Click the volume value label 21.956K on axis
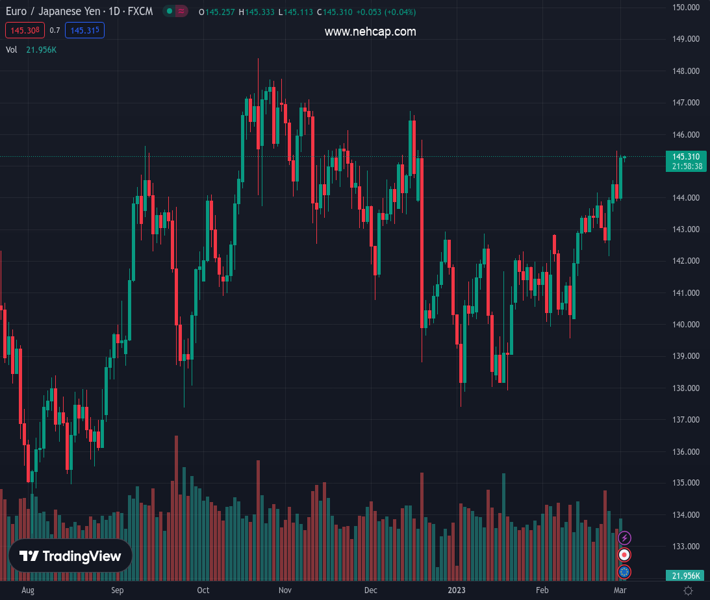This screenshot has width=710, height=600. coord(686,576)
